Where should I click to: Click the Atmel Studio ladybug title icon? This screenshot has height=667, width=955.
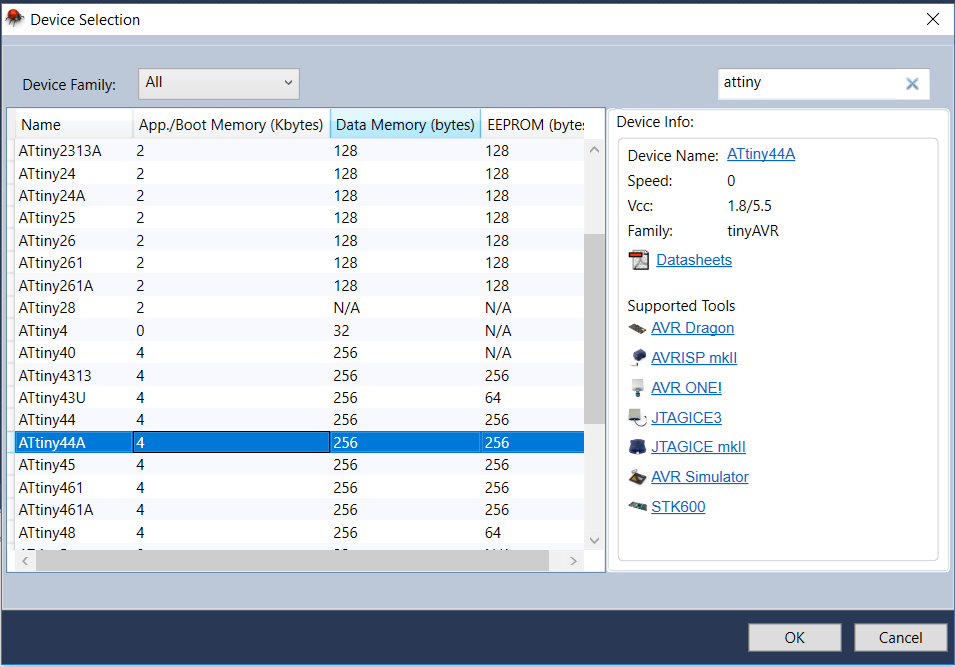[x=14, y=19]
